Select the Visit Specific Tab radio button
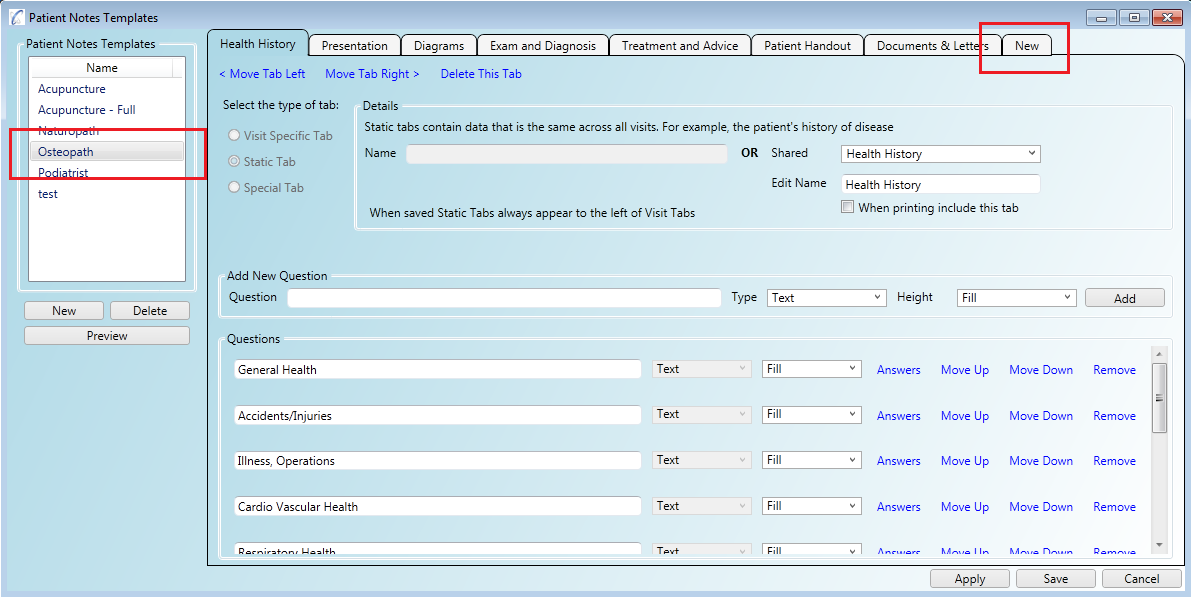 pyautogui.click(x=234, y=136)
